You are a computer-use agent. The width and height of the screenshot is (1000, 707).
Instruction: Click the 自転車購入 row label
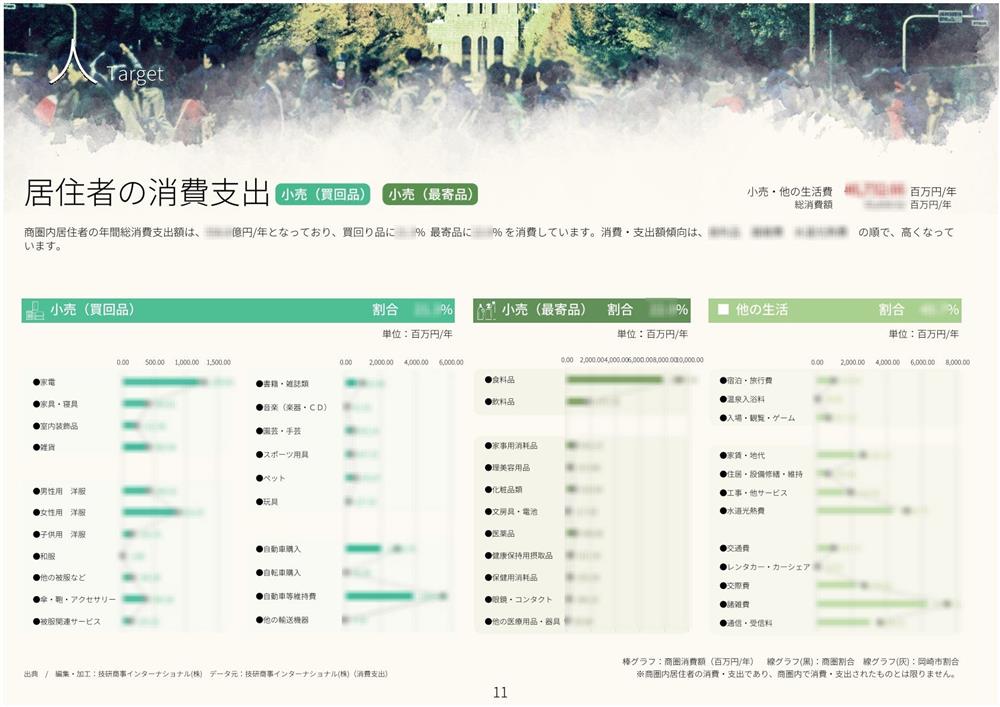coord(279,572)
